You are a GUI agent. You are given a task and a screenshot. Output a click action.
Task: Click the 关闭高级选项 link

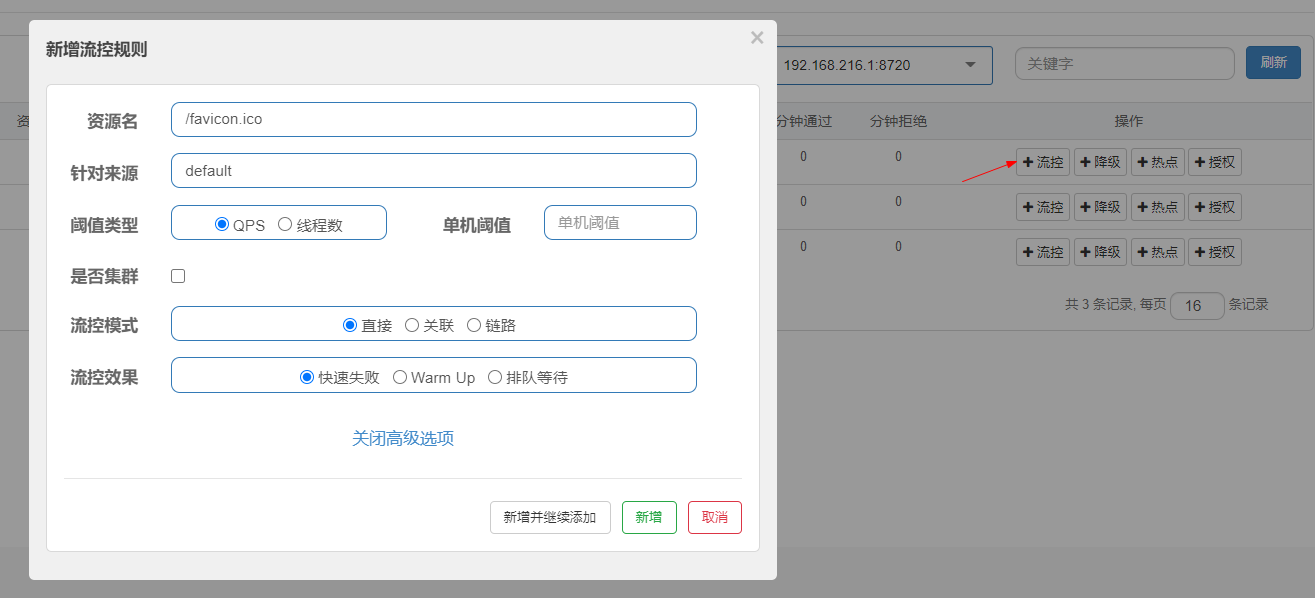pyautogui.click(x=403, y=438)
